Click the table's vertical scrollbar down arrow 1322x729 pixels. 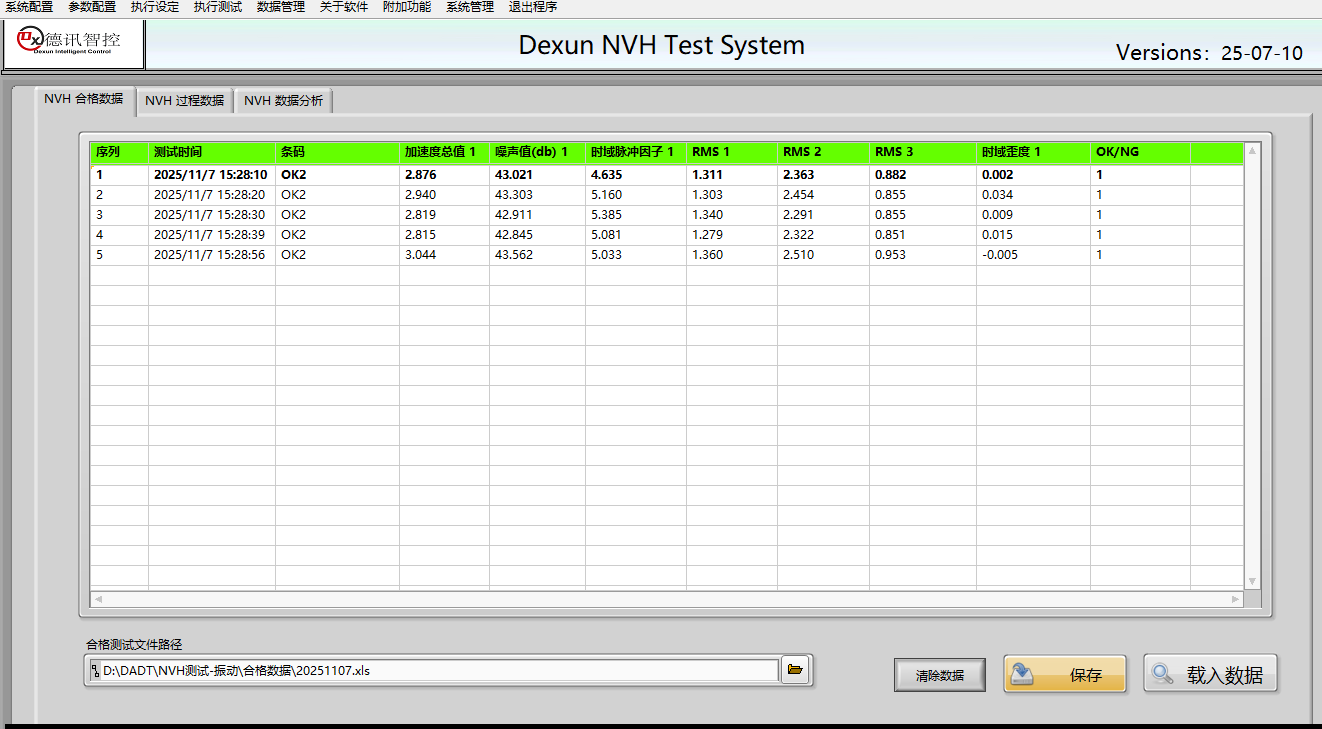(1252, 581)
